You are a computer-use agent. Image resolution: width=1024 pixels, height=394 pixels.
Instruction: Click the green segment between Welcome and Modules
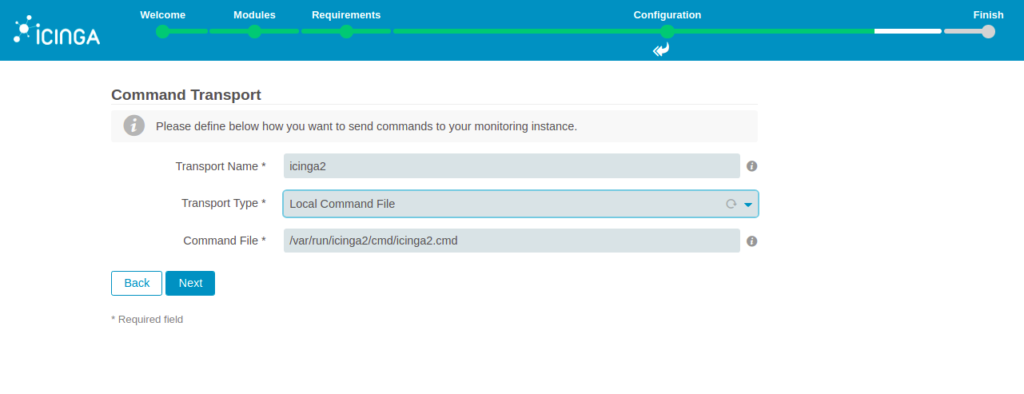(188, 31)
